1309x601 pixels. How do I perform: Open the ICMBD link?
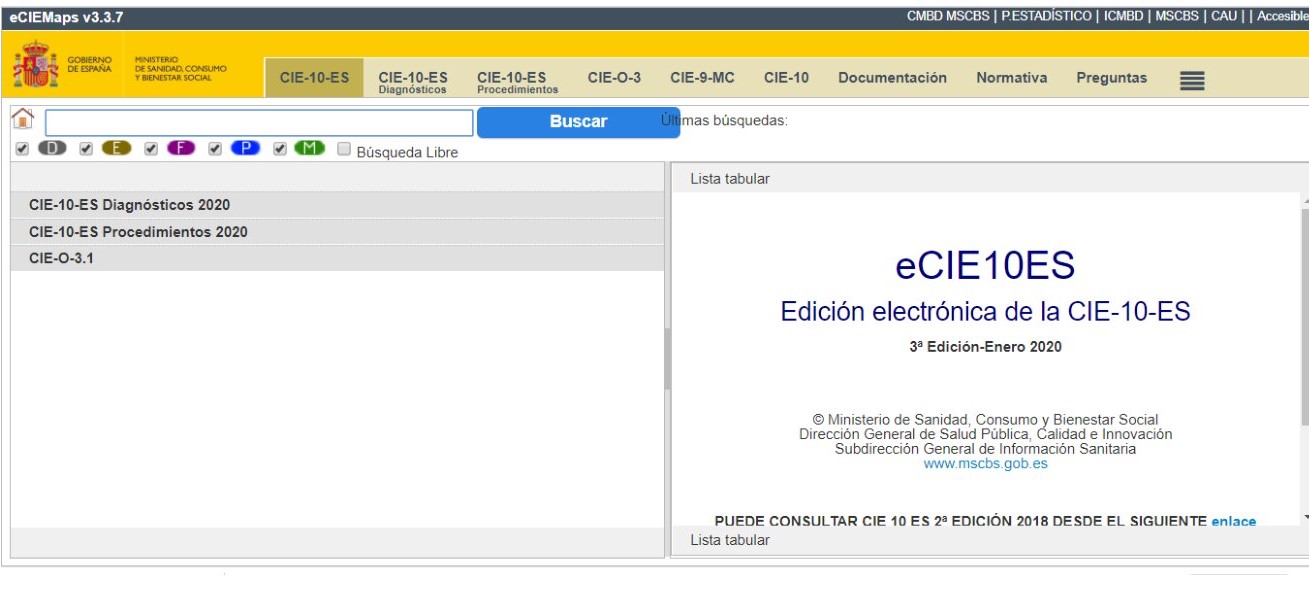(x=1124, y=15)
